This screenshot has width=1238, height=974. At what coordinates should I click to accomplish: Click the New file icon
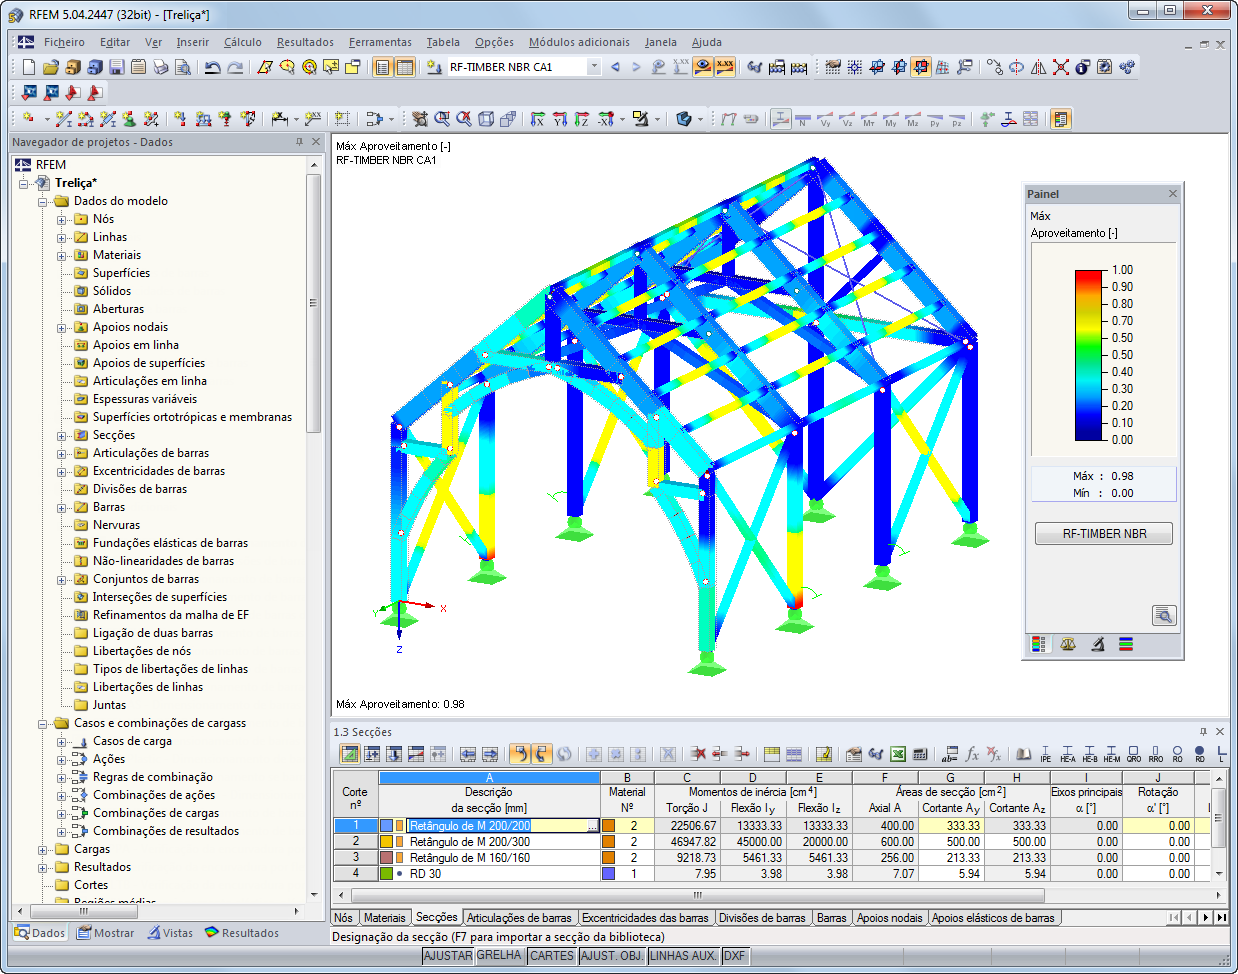[29, 67]
